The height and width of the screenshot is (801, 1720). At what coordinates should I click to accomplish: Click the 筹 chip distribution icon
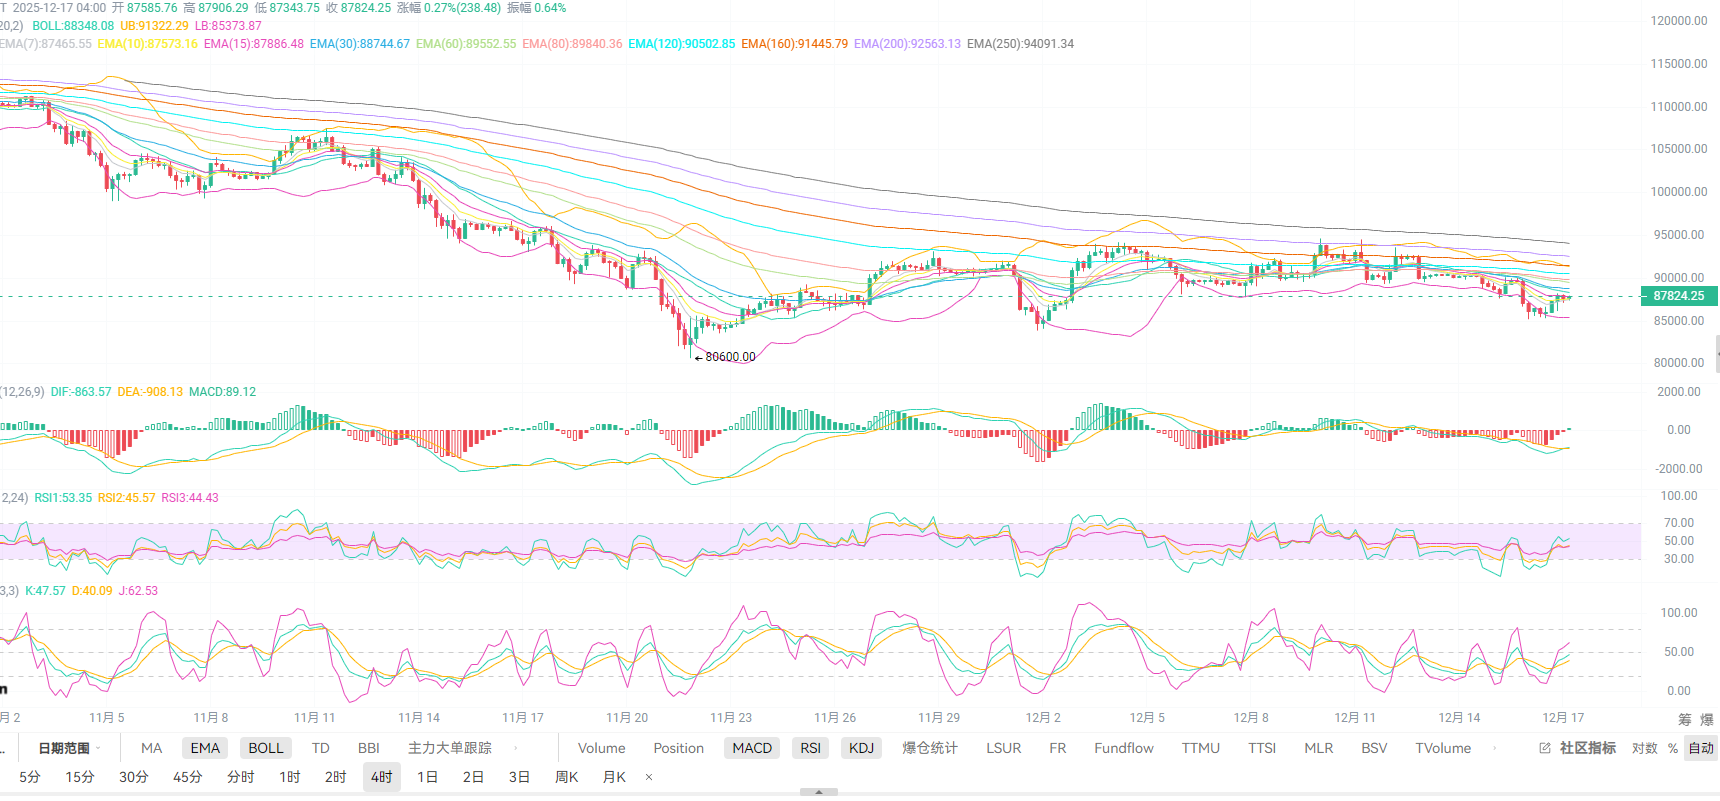tap(1685, 719)
